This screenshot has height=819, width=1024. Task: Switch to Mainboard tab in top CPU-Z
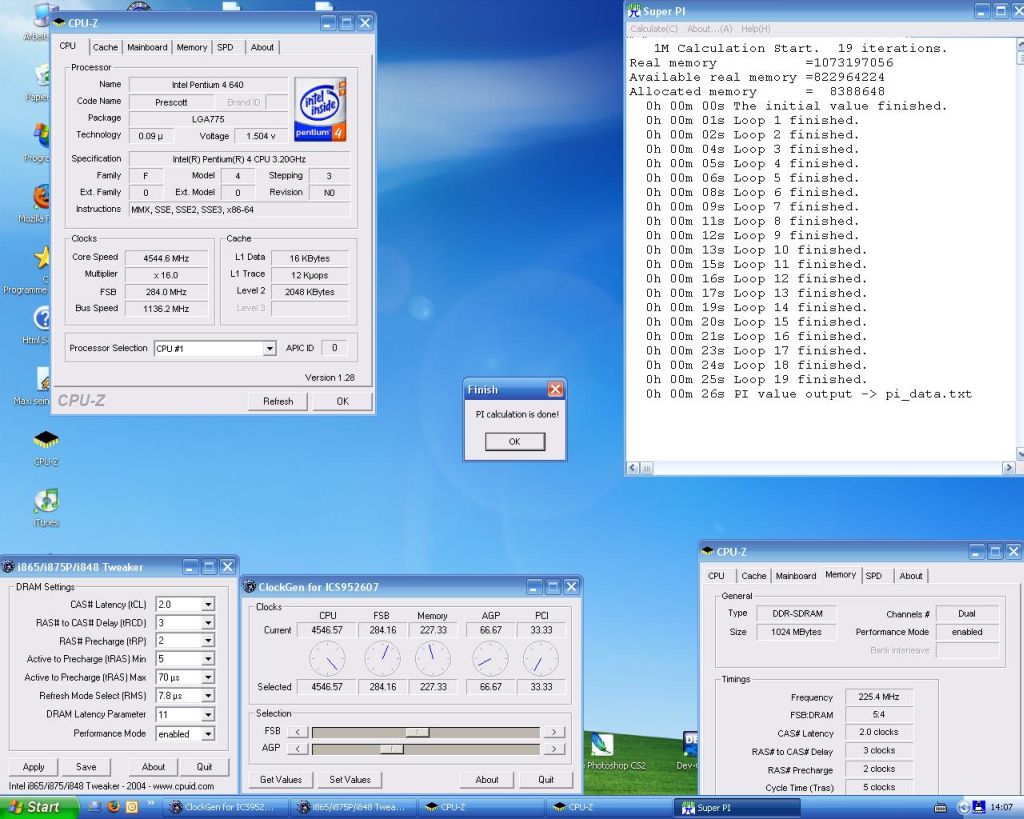point(147,47)
